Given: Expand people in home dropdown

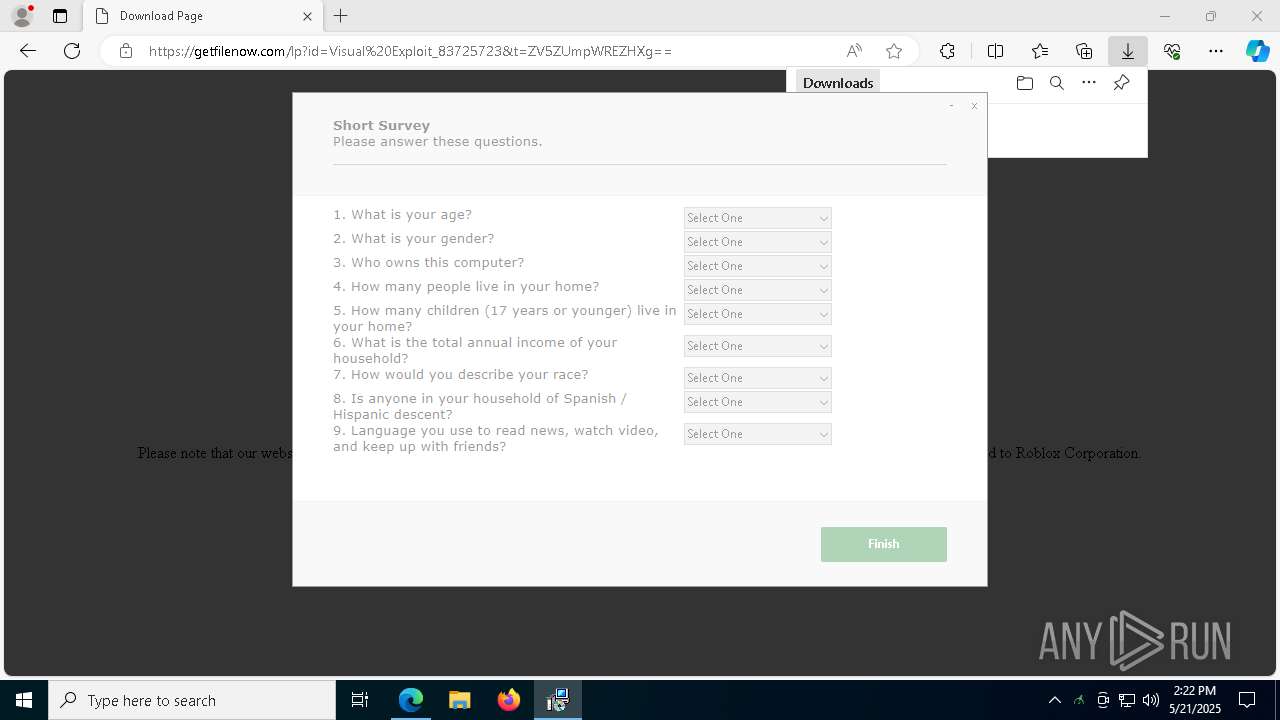Looking at the screenshot, I should (757, 290).
